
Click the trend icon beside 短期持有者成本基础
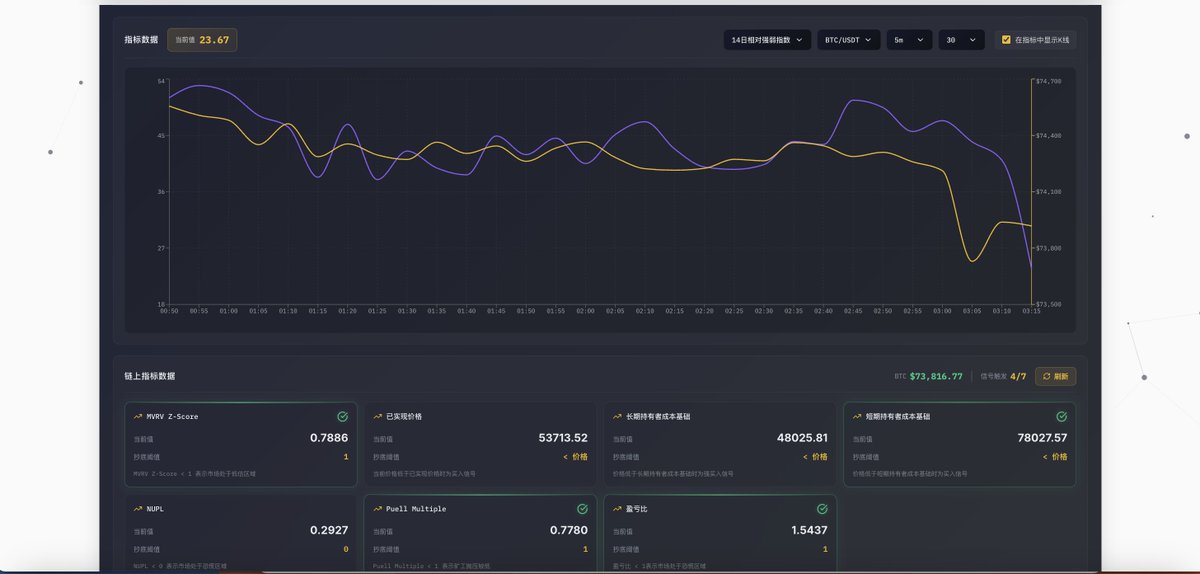(857, 416)
